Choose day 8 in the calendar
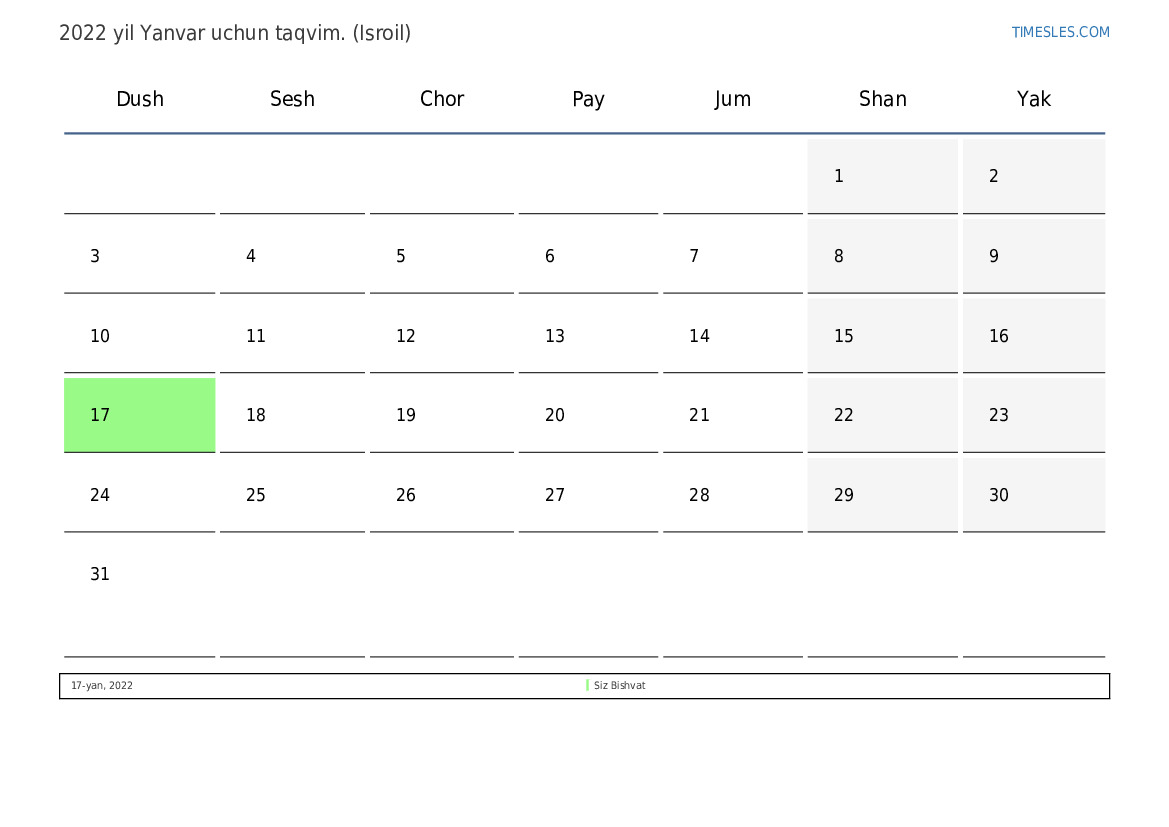 tap(883, 256)
